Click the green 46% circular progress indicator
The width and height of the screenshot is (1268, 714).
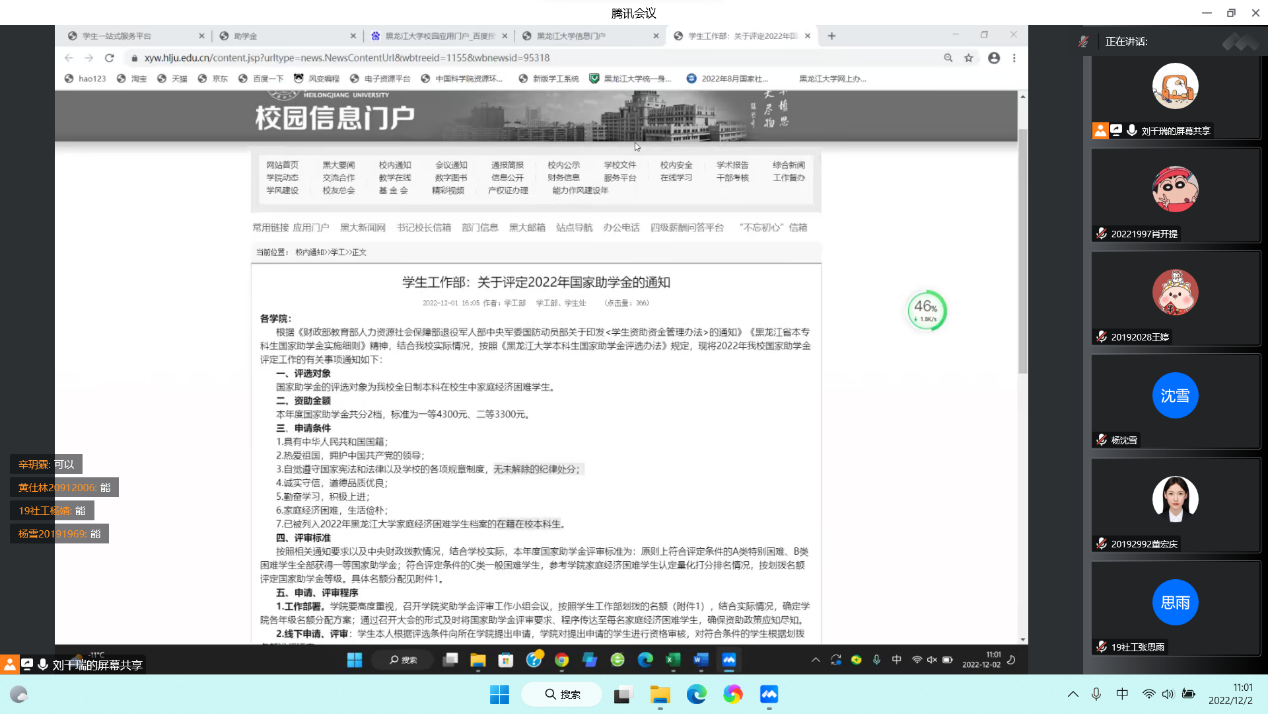pos(926,309)
